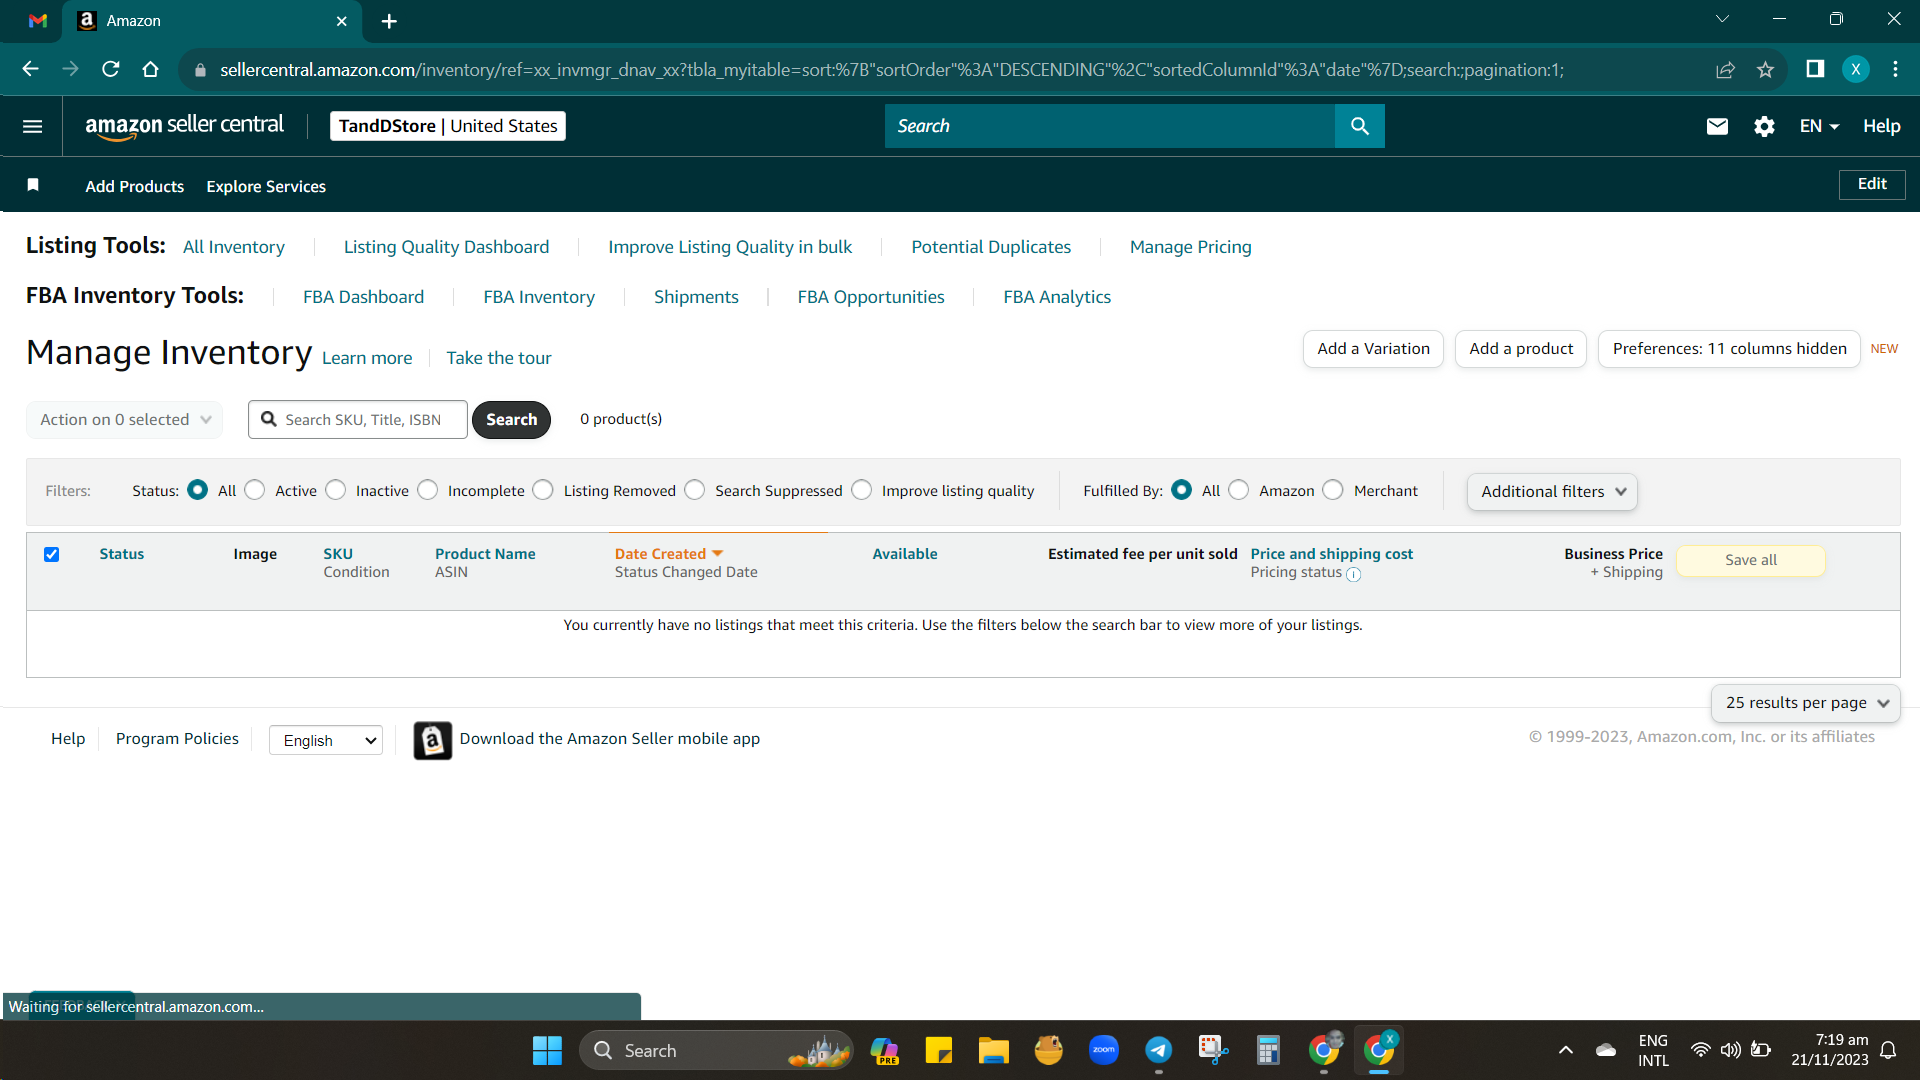Select Fulfilled By Amazon radio button
Viewport: 1920px width, 1080px height.
(x=1239, y=490)
